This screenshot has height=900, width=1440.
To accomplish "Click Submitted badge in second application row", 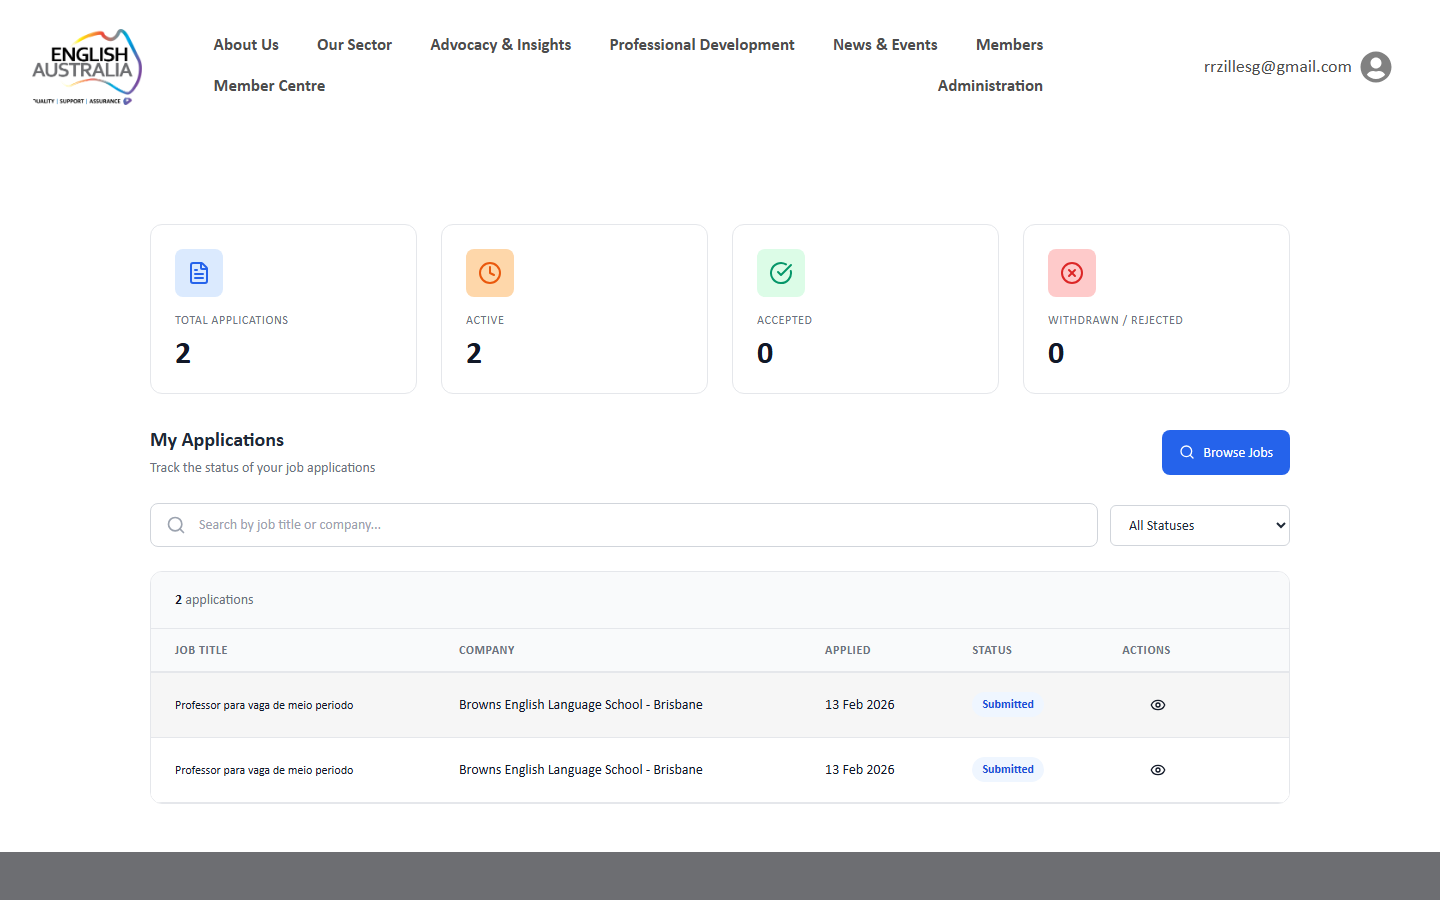I will click(1008, 770).
